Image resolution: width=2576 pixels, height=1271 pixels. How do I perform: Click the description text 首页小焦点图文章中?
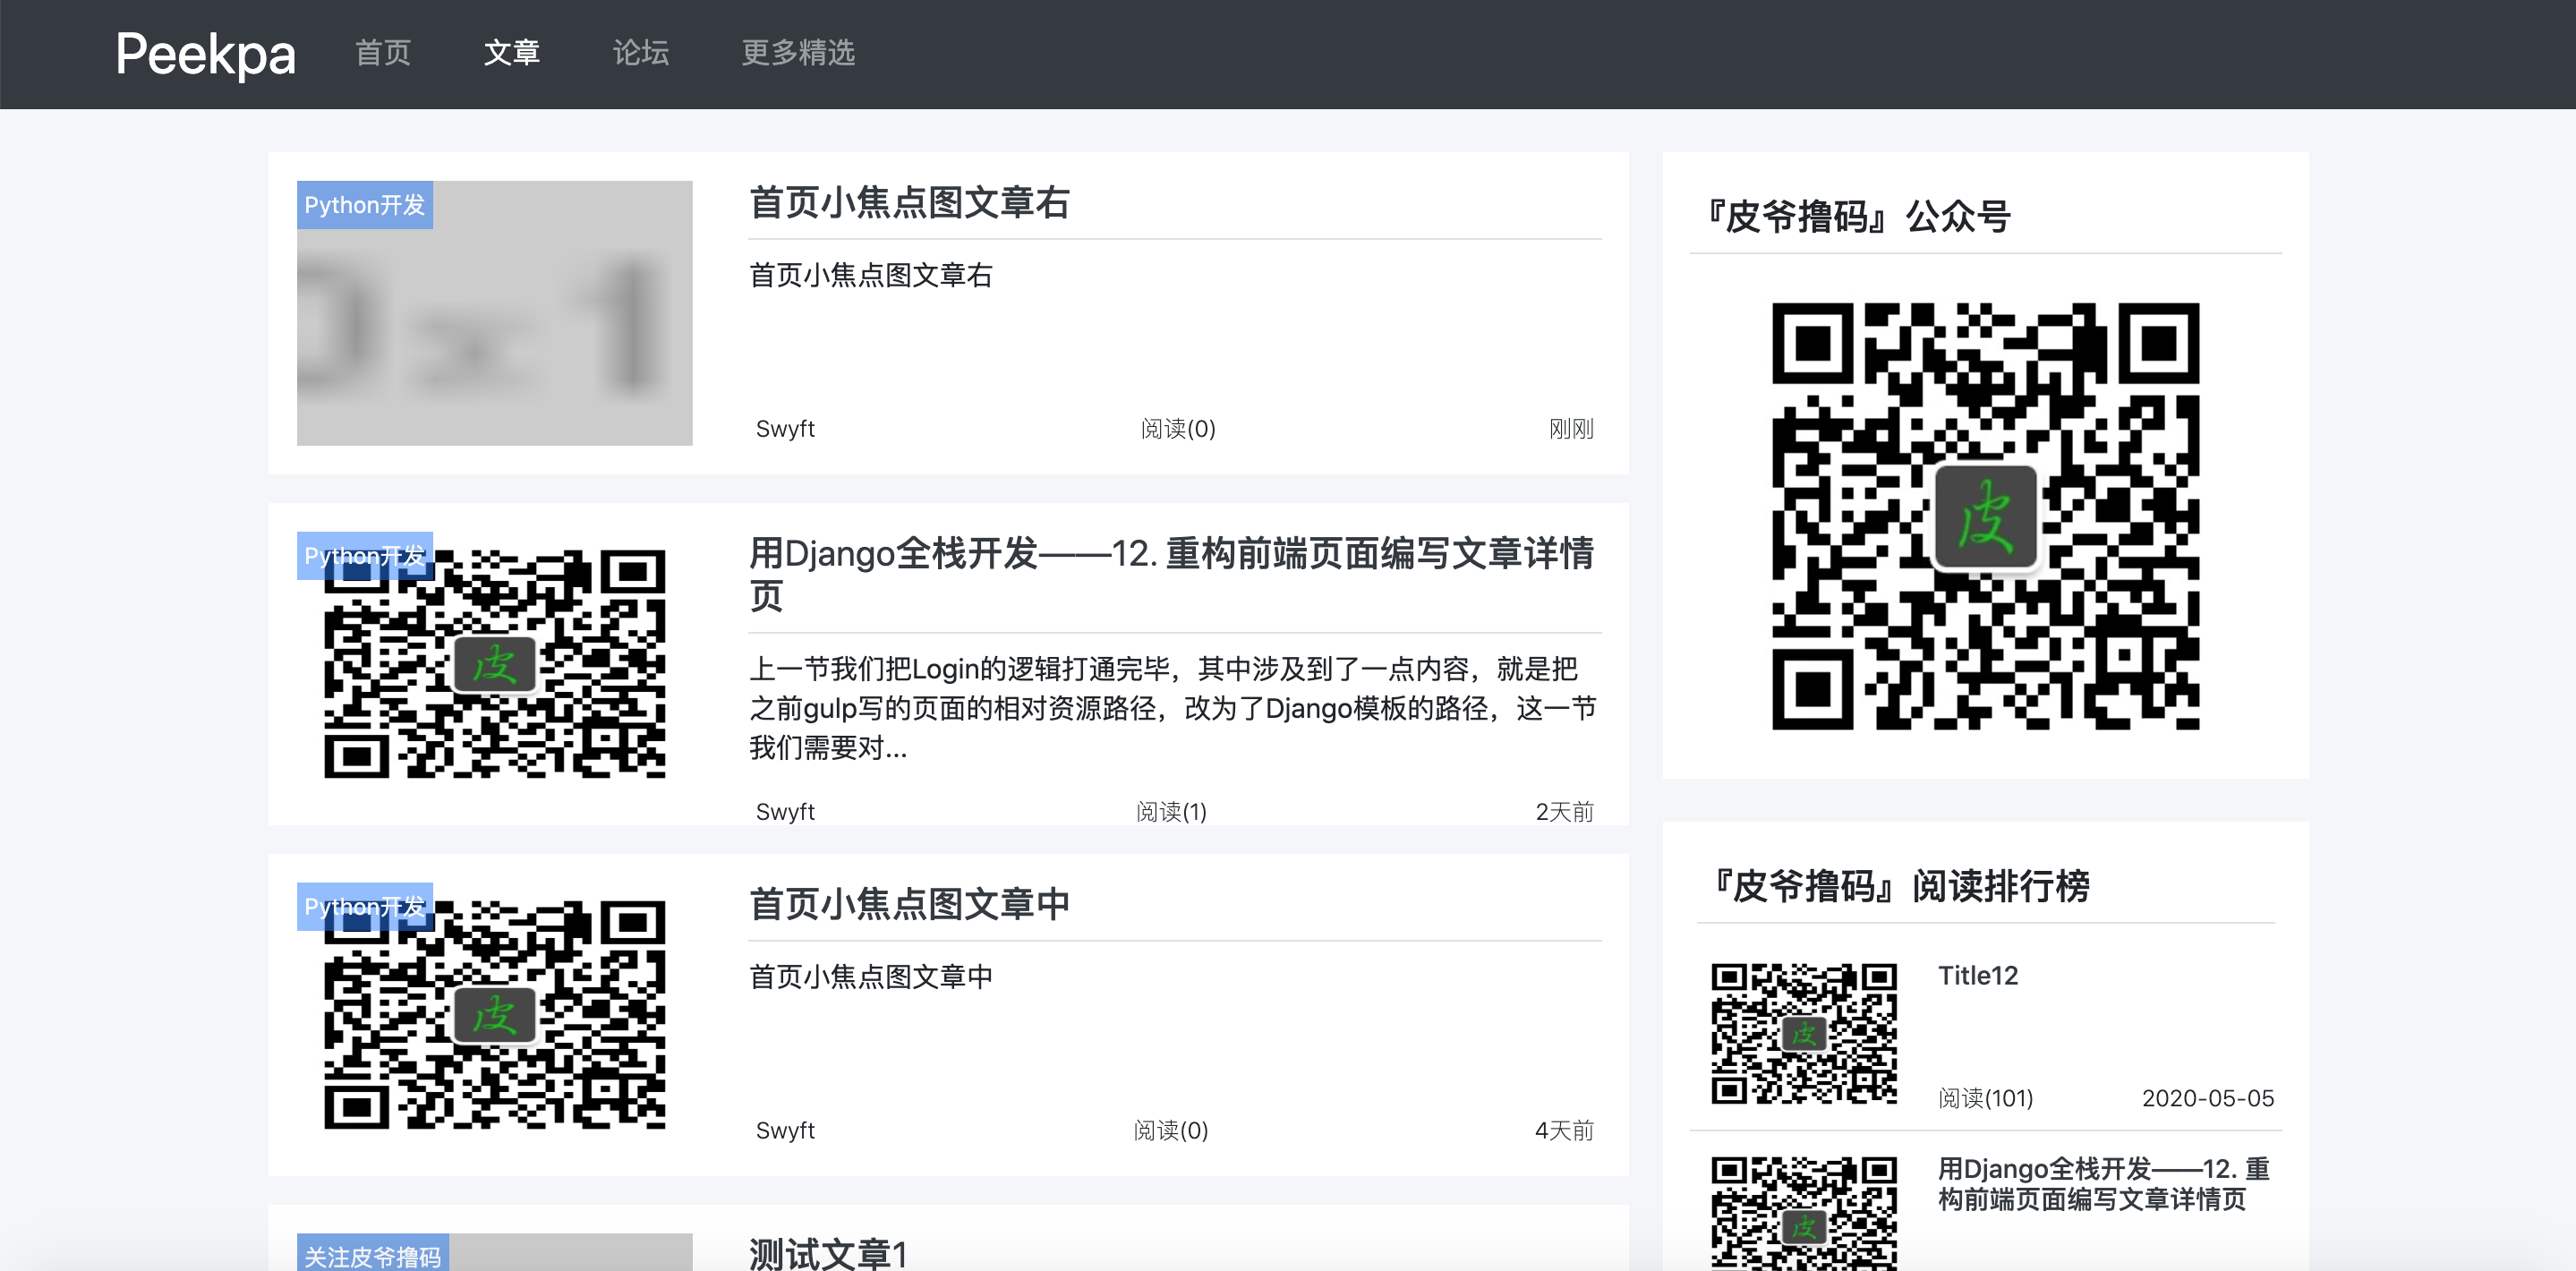tap(870, 977)
